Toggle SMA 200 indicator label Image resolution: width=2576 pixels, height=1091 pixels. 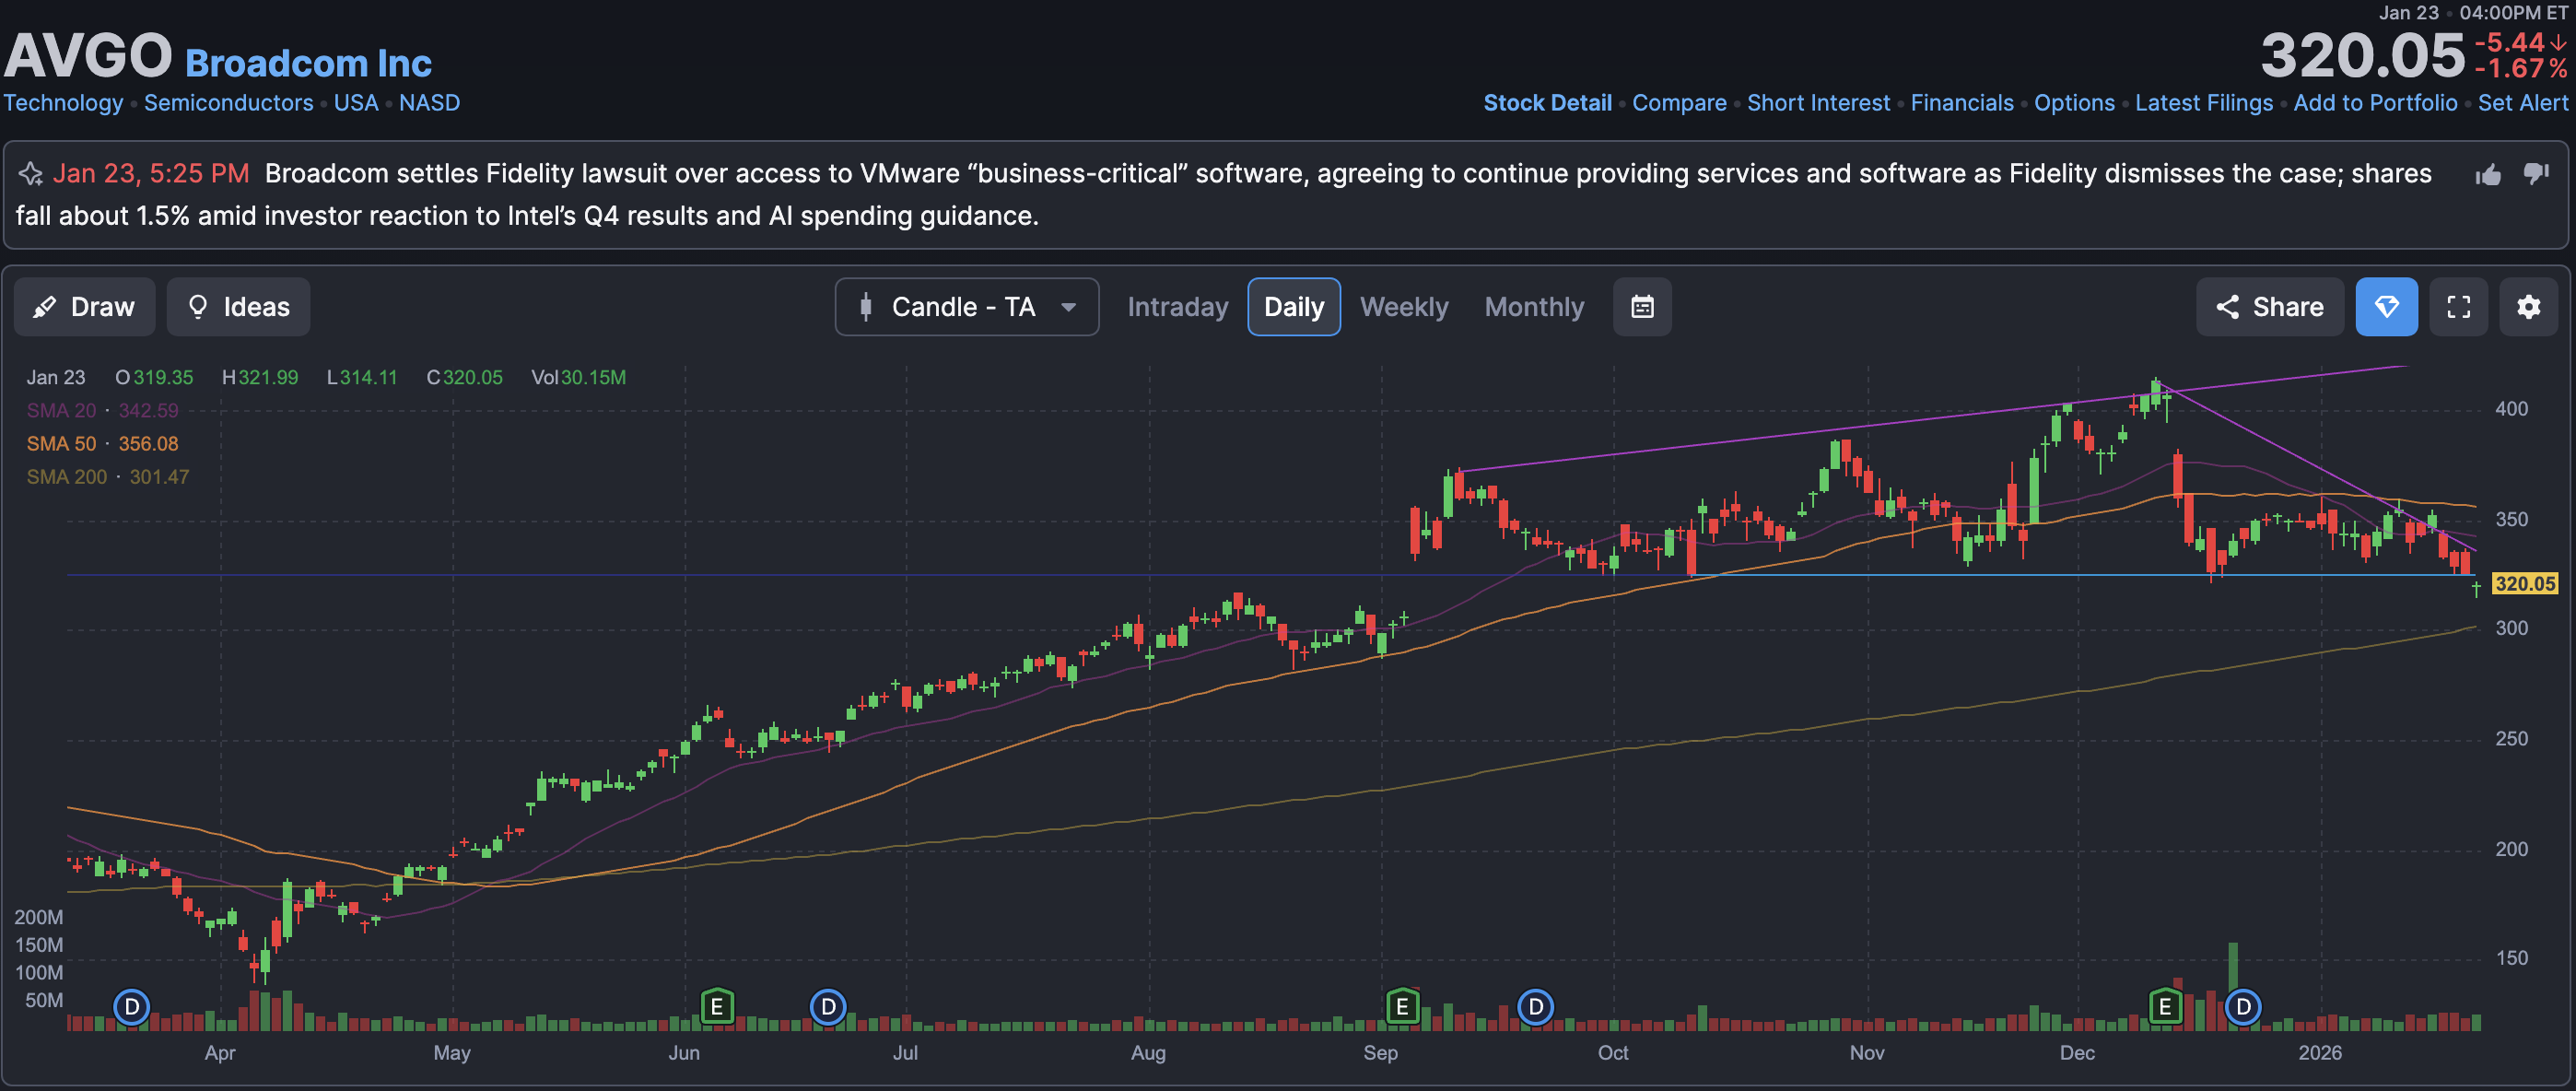click(66, 477)
